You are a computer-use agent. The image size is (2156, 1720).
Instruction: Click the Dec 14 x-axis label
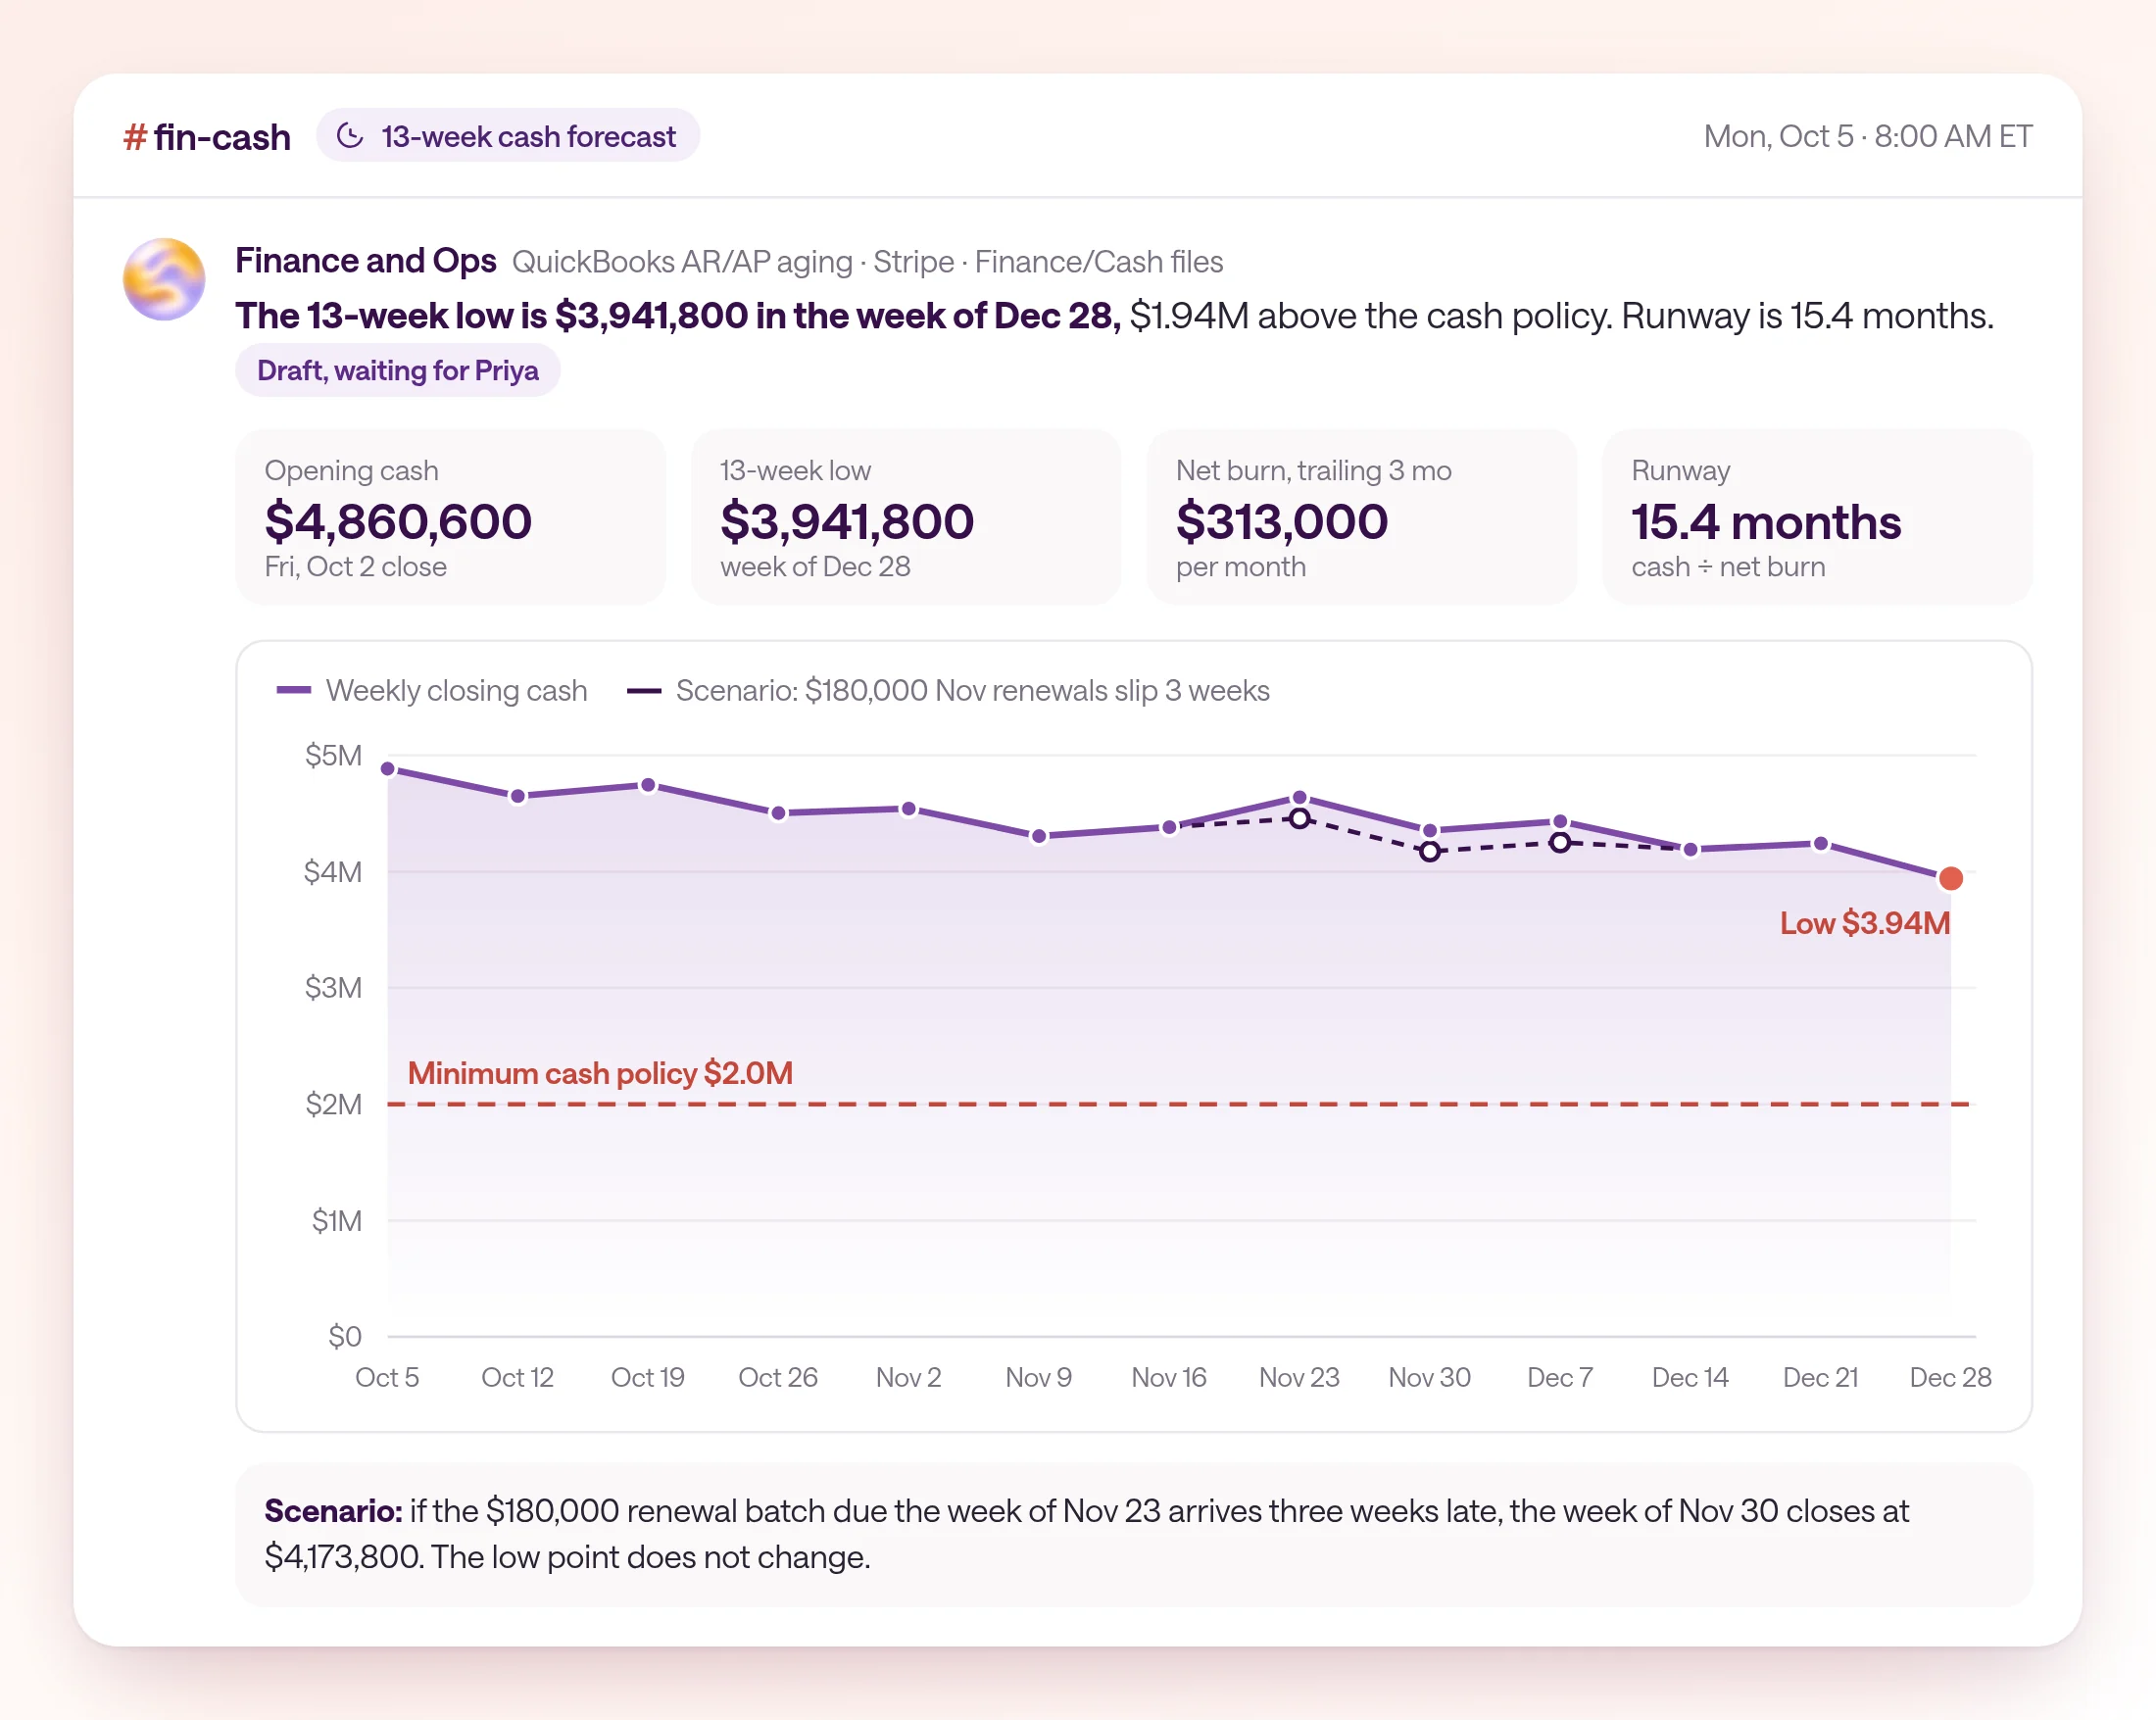pos(1690,1377)
